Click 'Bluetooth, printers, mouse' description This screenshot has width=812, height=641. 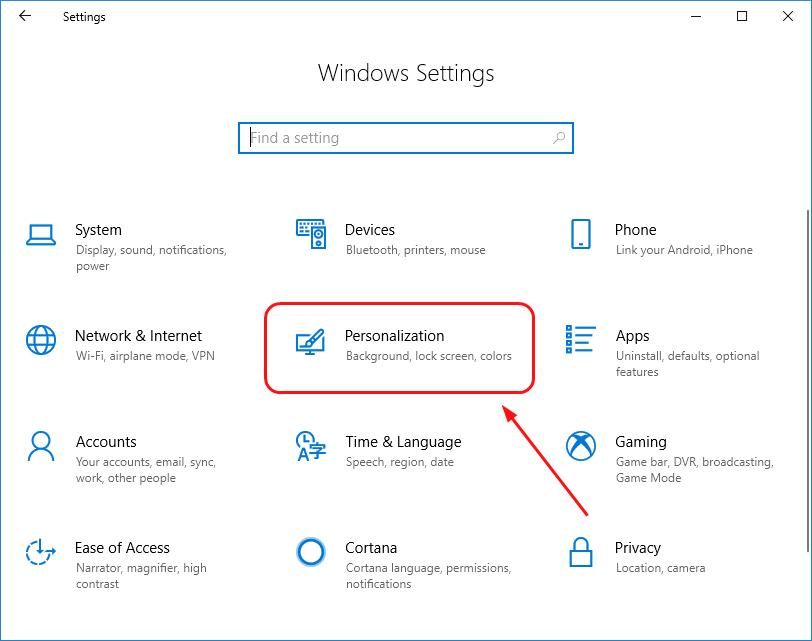pyautogui.click(x=415, y=250)
